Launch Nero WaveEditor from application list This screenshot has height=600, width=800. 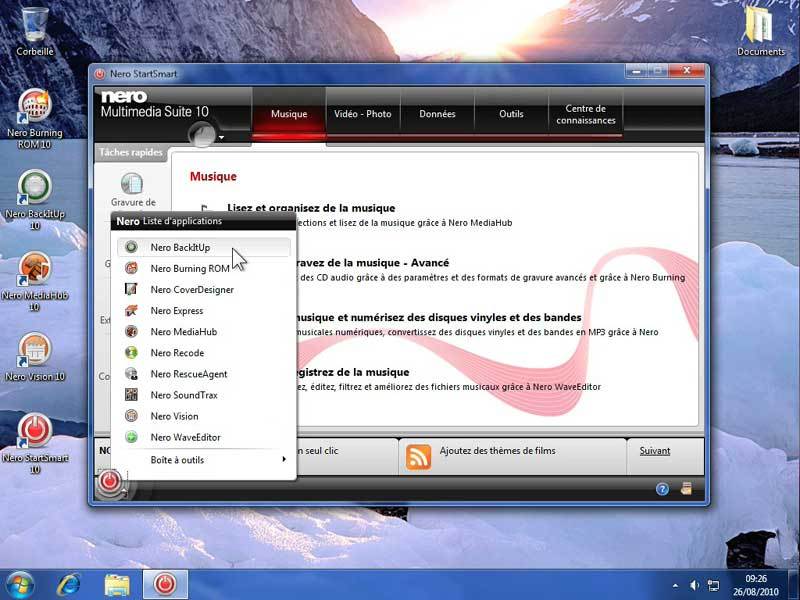click(x=204, y=437)
